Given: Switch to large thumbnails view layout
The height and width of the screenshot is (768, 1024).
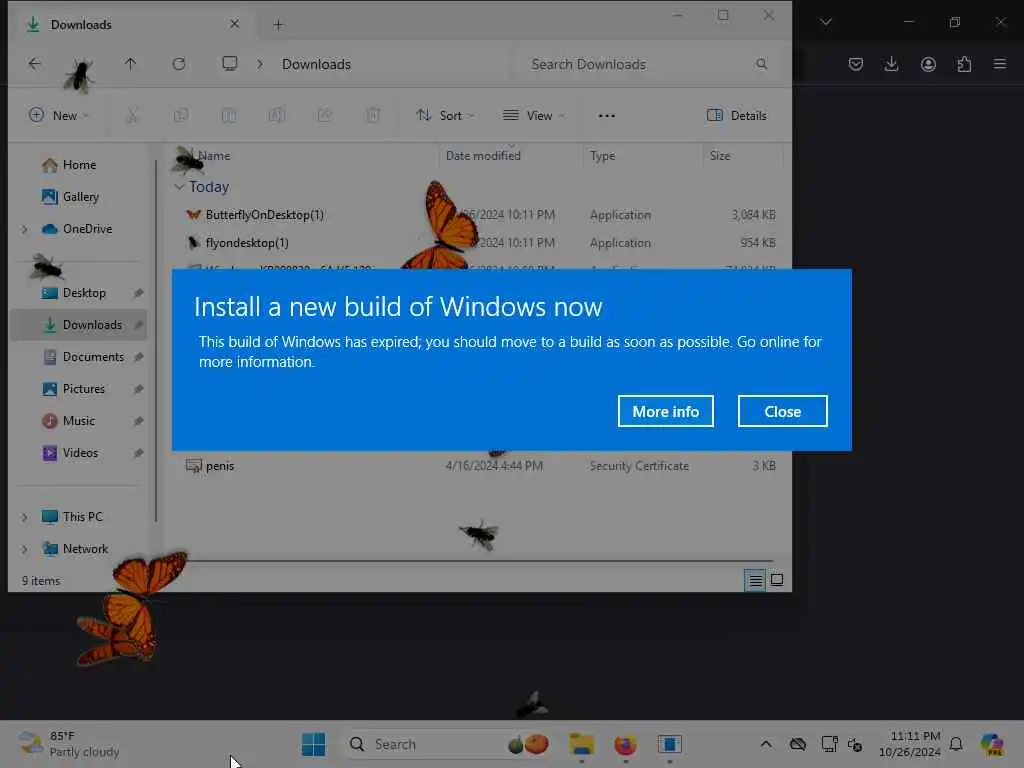Looking at the screenshot, I should pyautogui.click(x=777, y=580).
